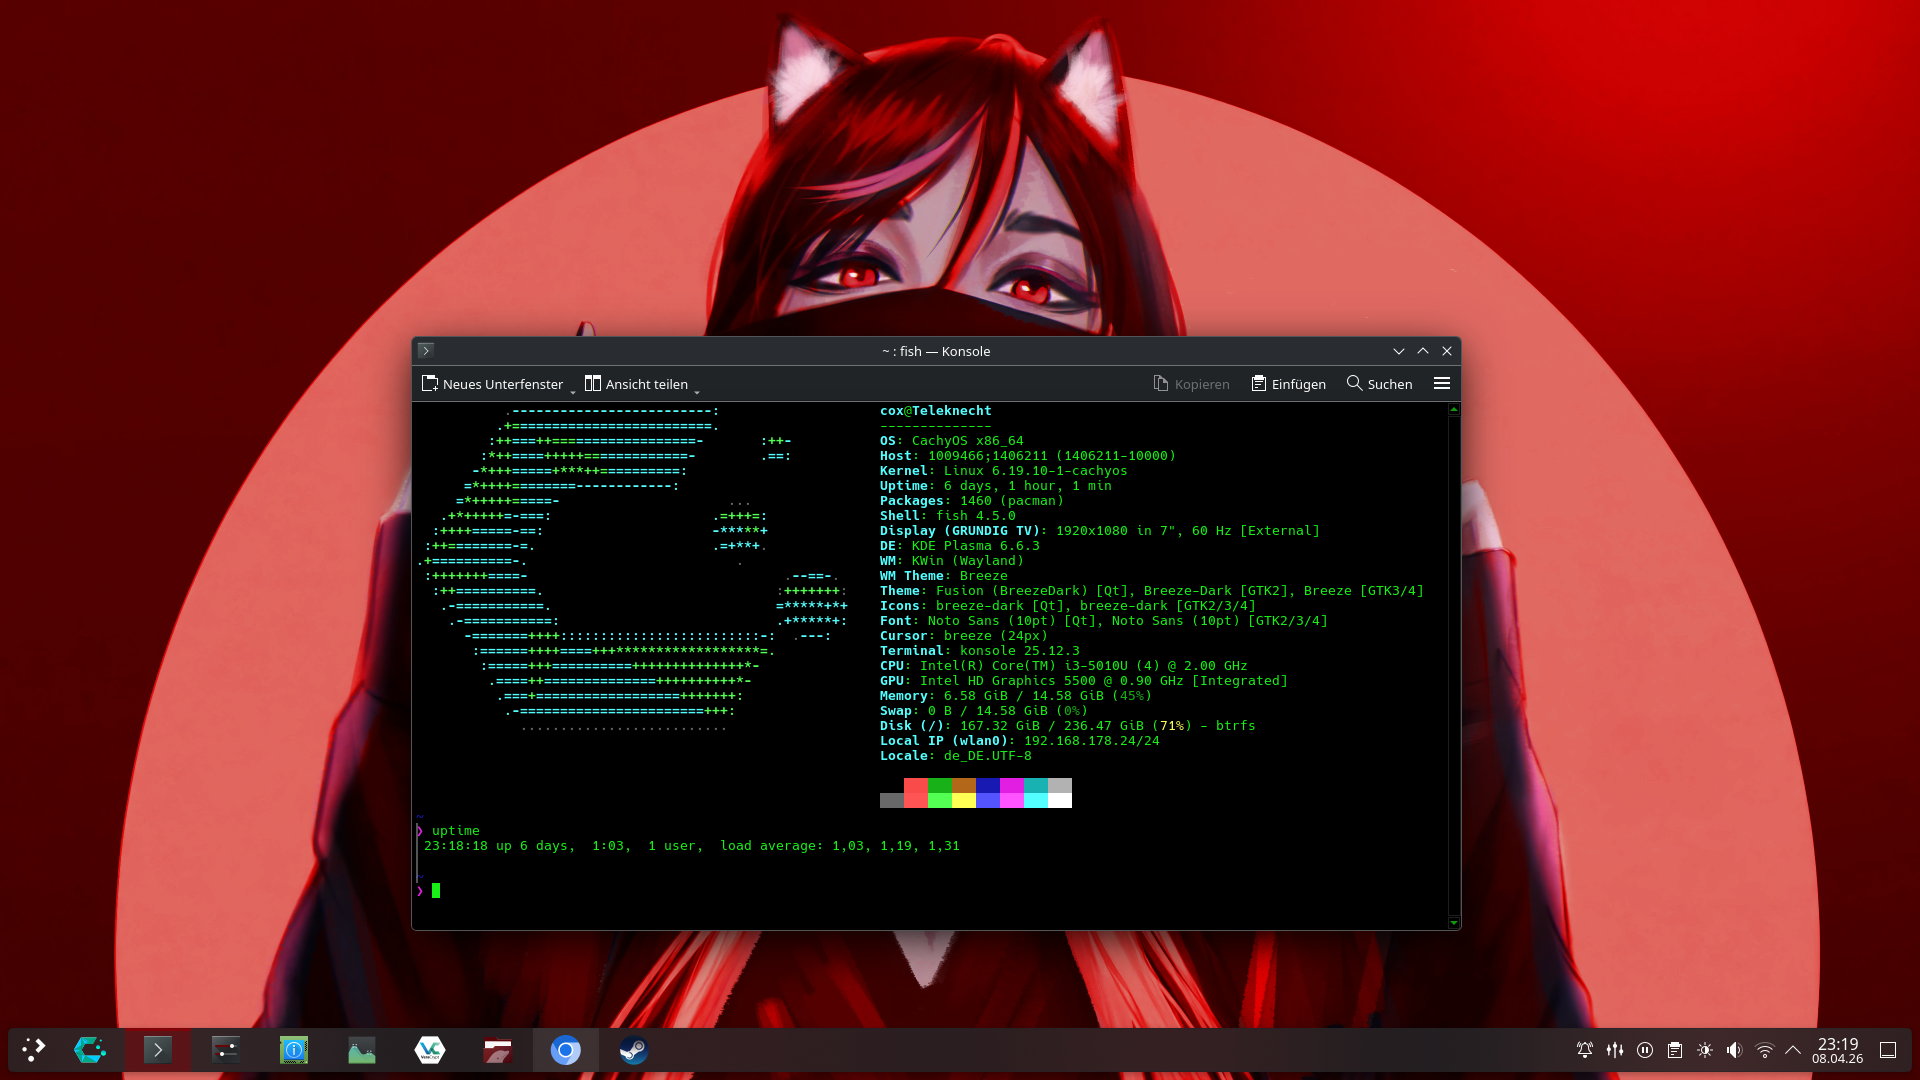1920x1080 pixels.
Task: Open the audio mixer tray icon
Action: (1615, 1050)
